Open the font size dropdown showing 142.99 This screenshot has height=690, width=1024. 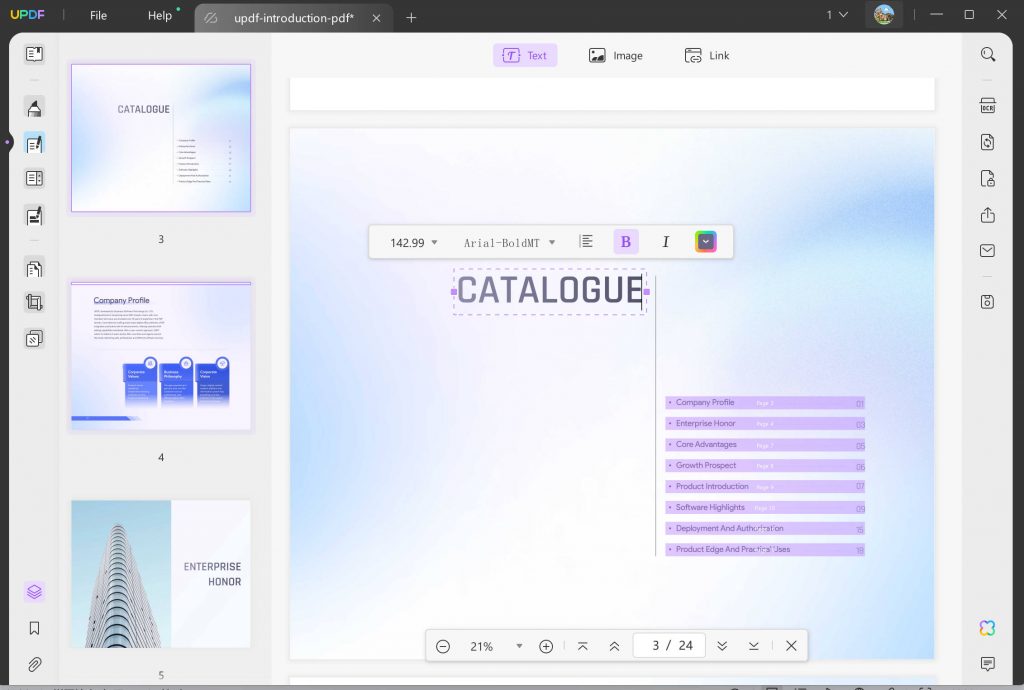pos(408,241)
